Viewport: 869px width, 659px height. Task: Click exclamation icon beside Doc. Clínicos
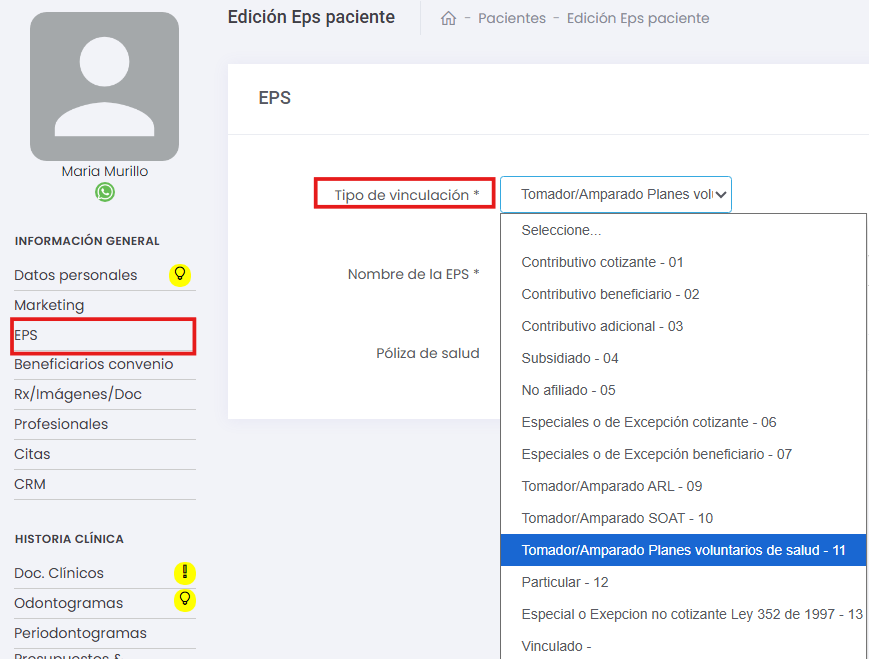point(184,573)
